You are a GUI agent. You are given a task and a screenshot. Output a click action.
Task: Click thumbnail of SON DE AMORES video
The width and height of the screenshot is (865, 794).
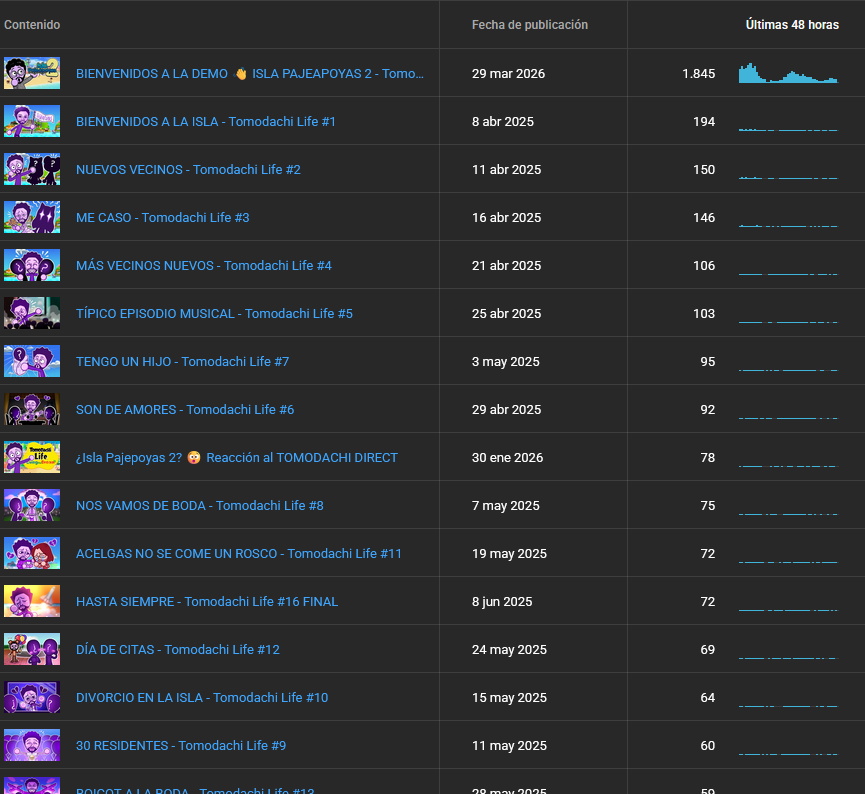tap(32, 409)
